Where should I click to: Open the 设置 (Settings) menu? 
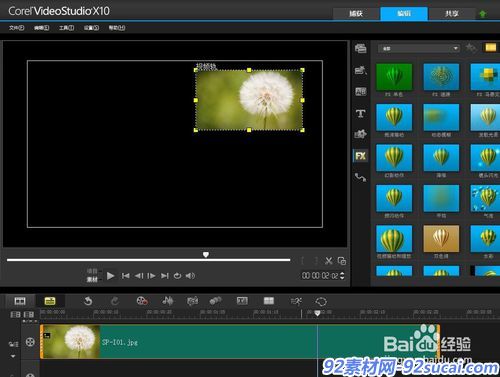coord(91,28)
